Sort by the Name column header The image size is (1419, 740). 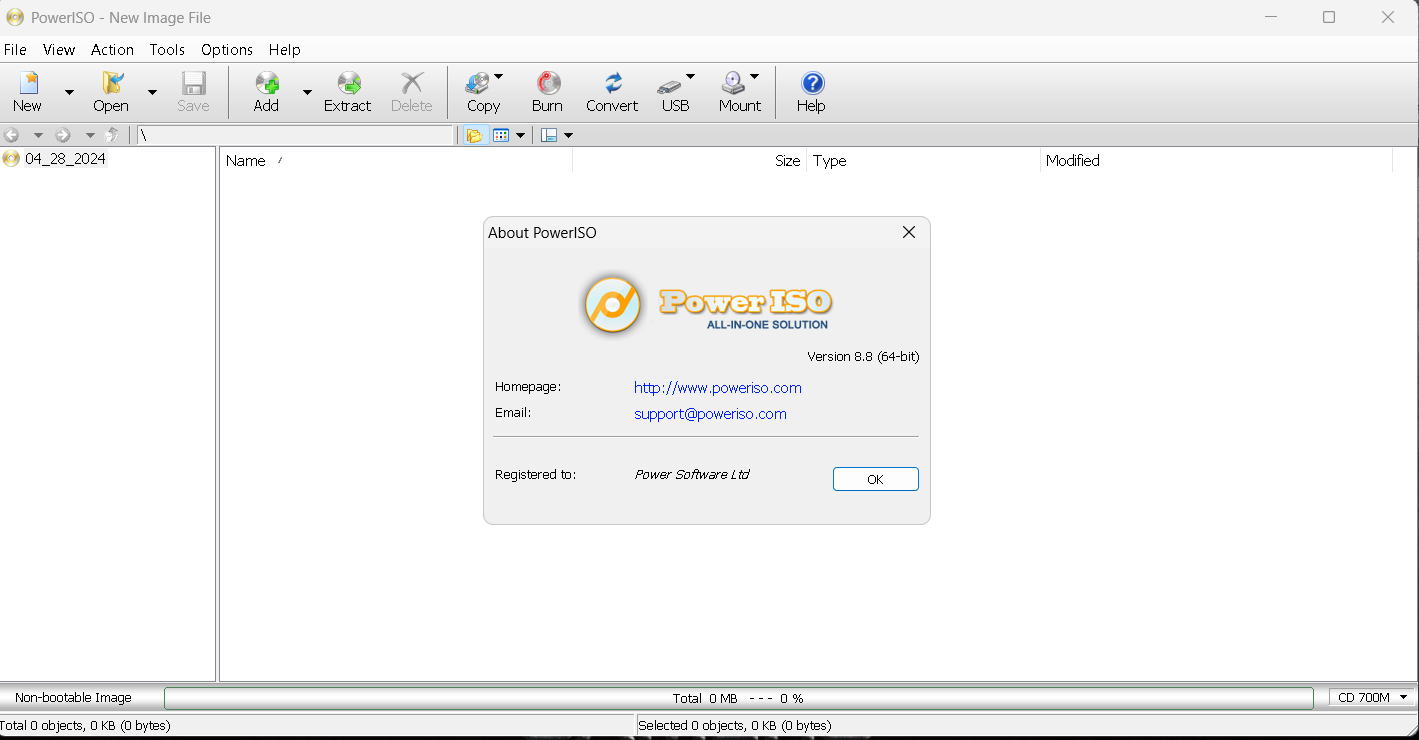point(396,160)
